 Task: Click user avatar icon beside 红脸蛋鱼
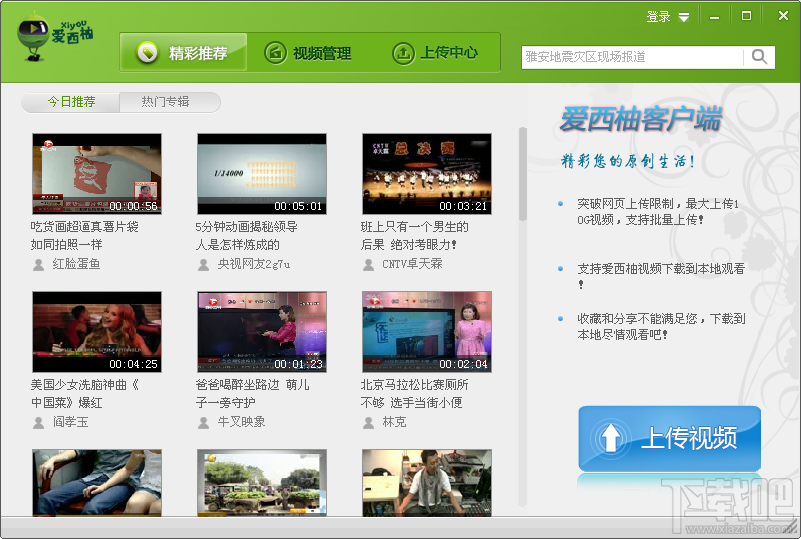pos(38,265)
